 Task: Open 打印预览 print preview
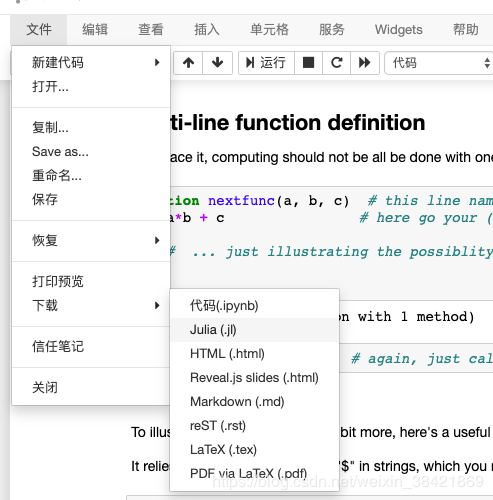click(x=91, y=281)
